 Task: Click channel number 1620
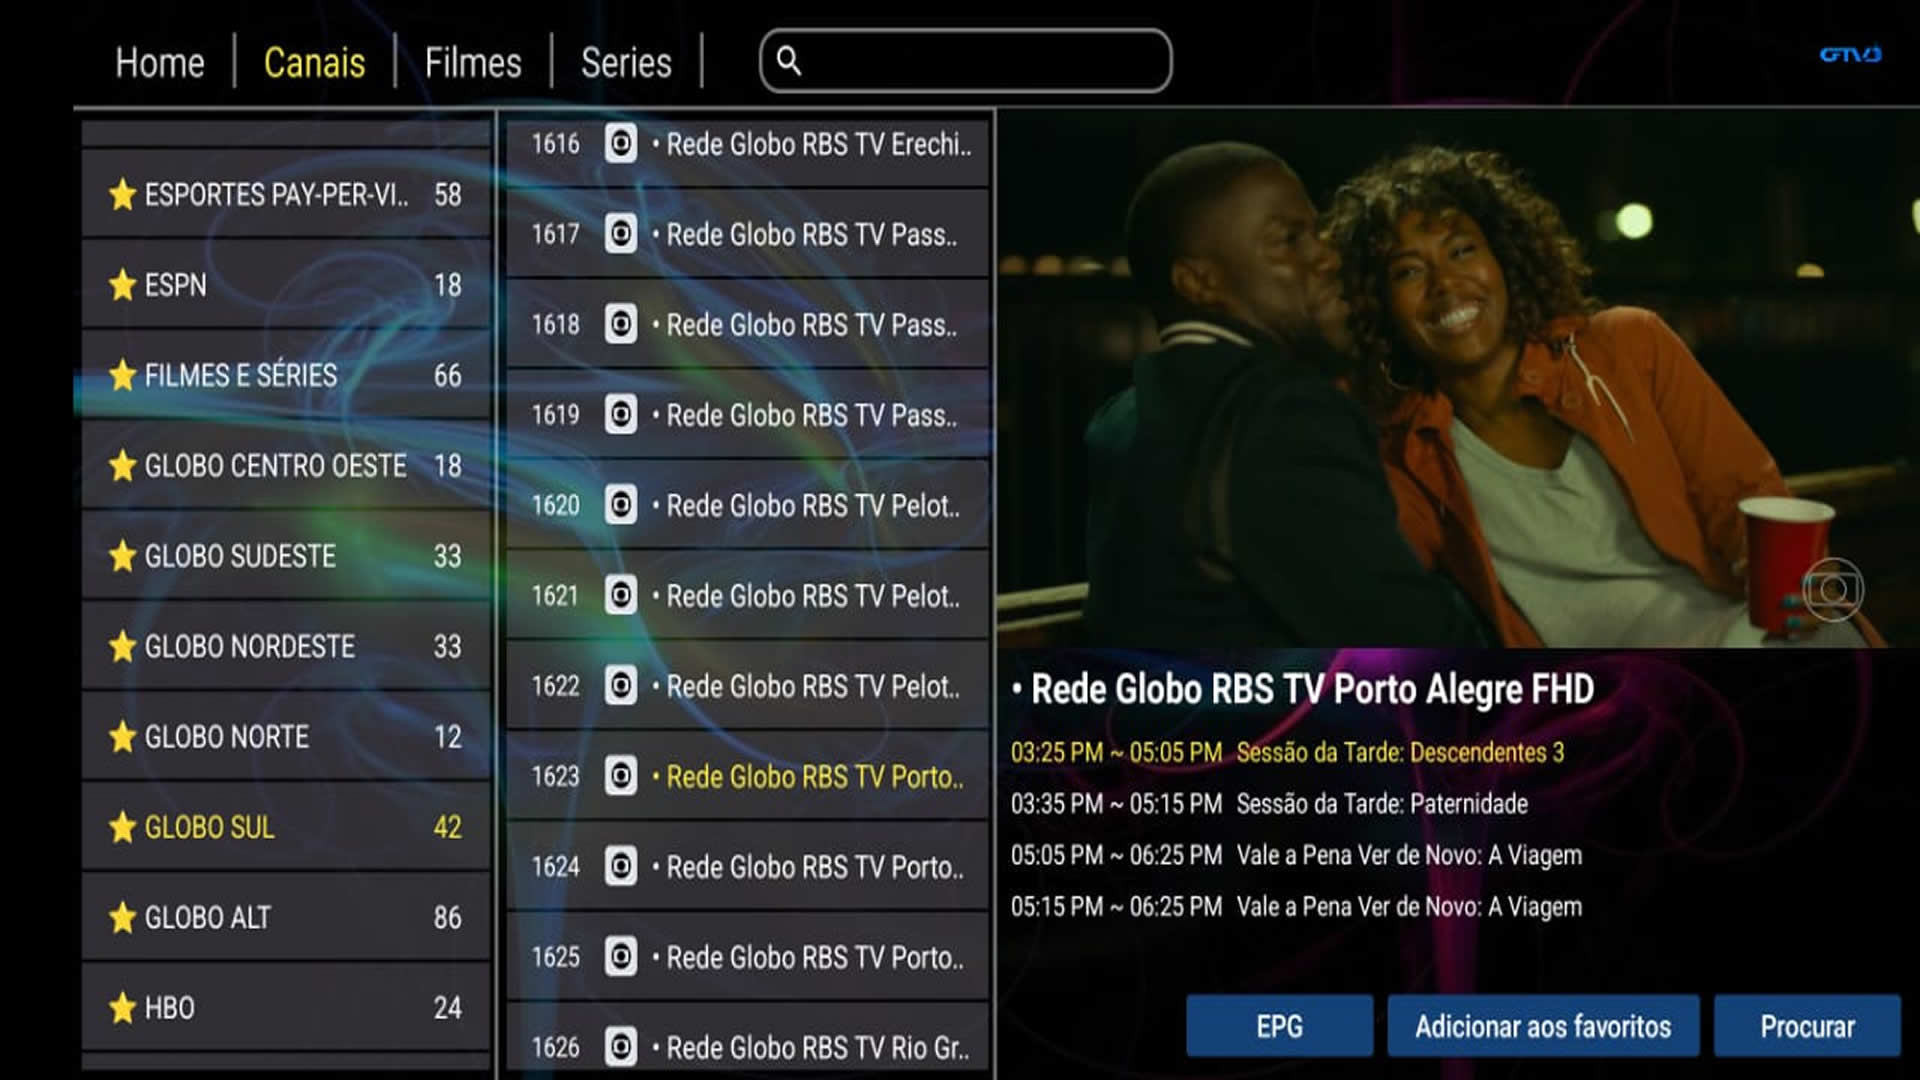click(x=556, y=505)
